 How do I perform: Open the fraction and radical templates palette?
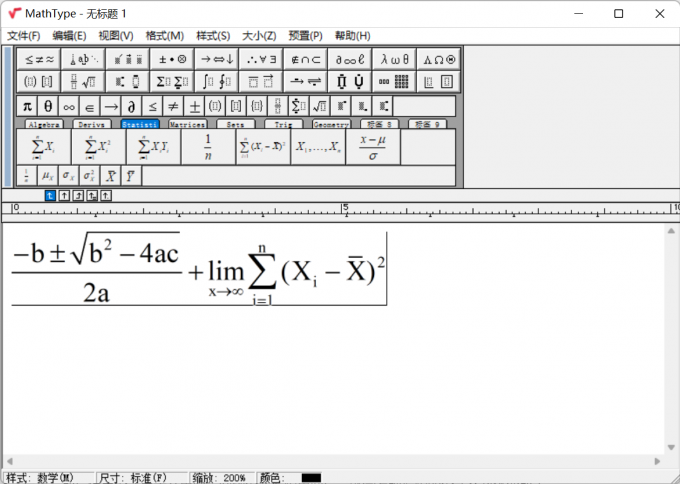point(83,82)
